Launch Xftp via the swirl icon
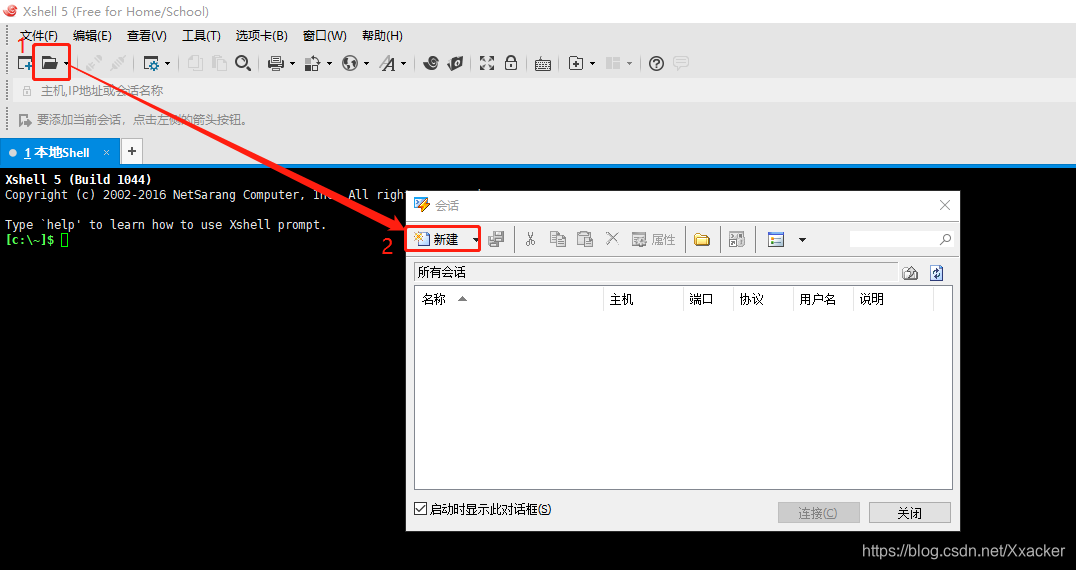The image size is (1076, 570). coord(431,63)
